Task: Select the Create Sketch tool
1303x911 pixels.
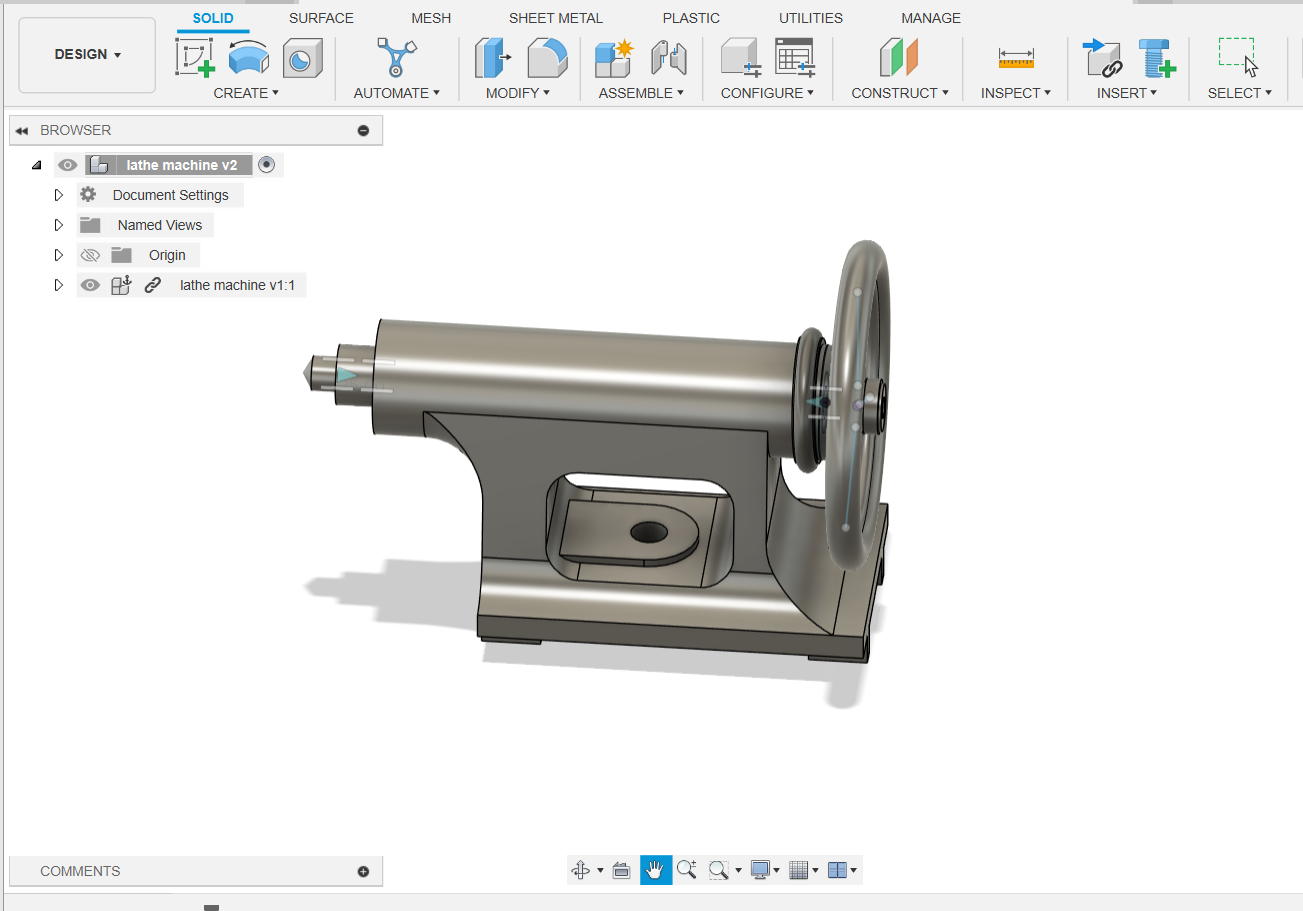Action: point(195,58)
